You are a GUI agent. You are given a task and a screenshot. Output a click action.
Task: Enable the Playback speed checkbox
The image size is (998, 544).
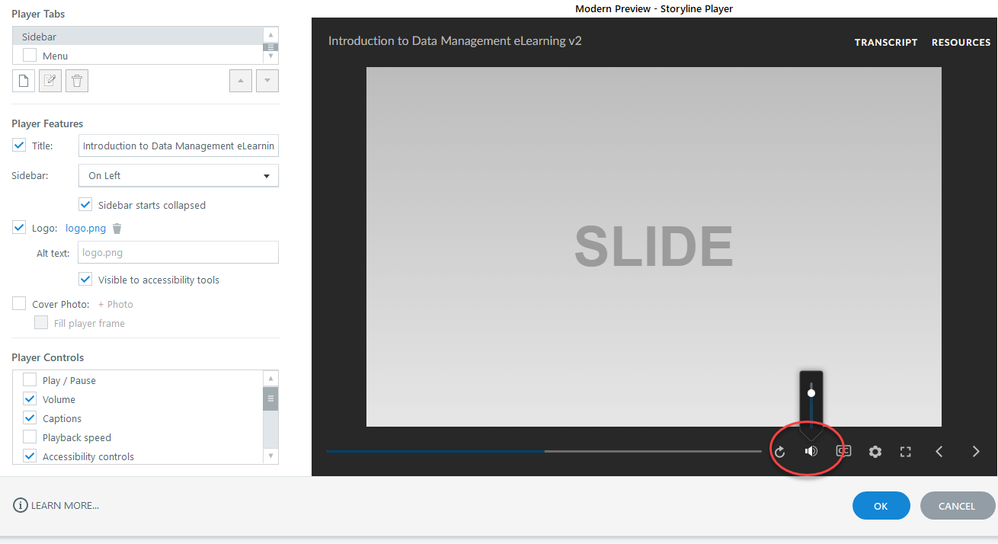29,437
